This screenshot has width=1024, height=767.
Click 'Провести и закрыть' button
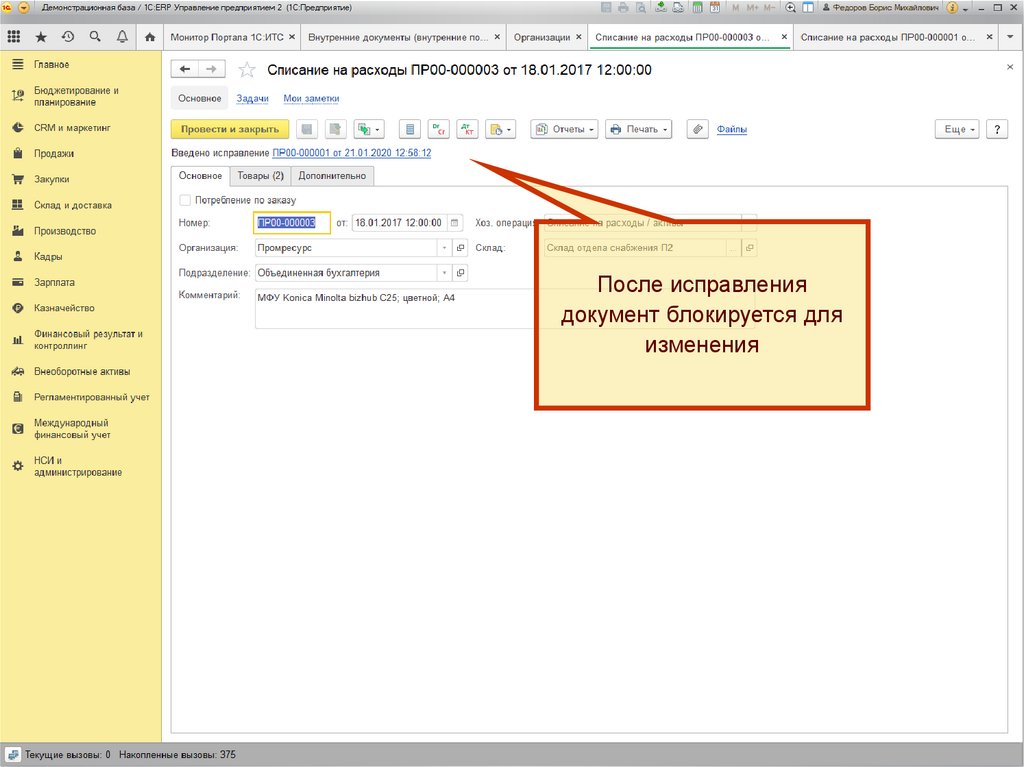pos(230,129)
